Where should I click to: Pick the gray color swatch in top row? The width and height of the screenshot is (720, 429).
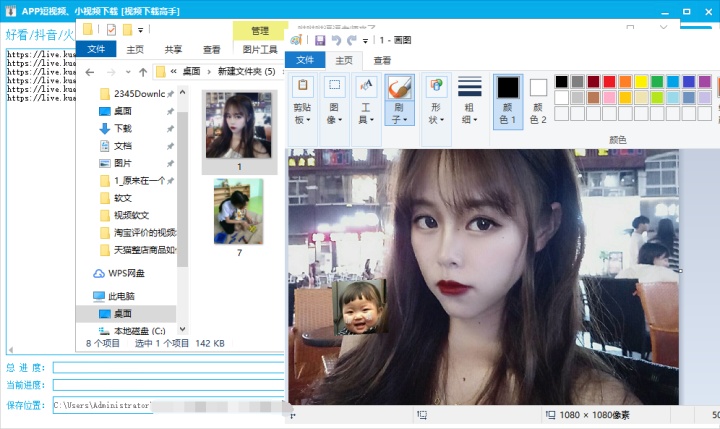coord(577,82)
